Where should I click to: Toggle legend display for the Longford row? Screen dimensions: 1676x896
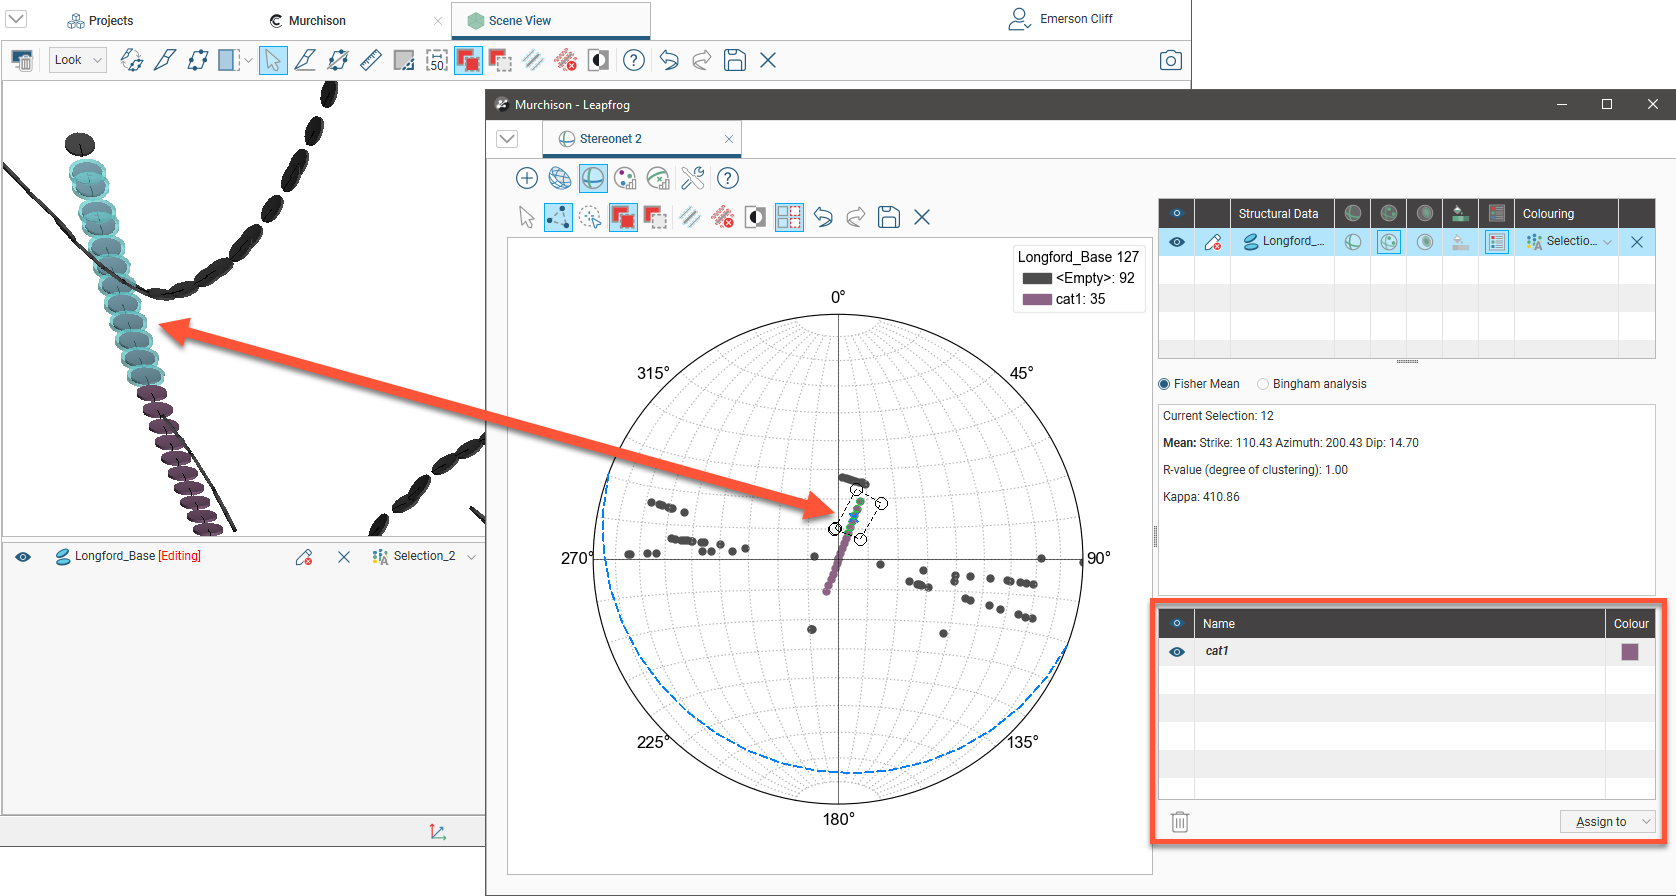pos(1497,242)
